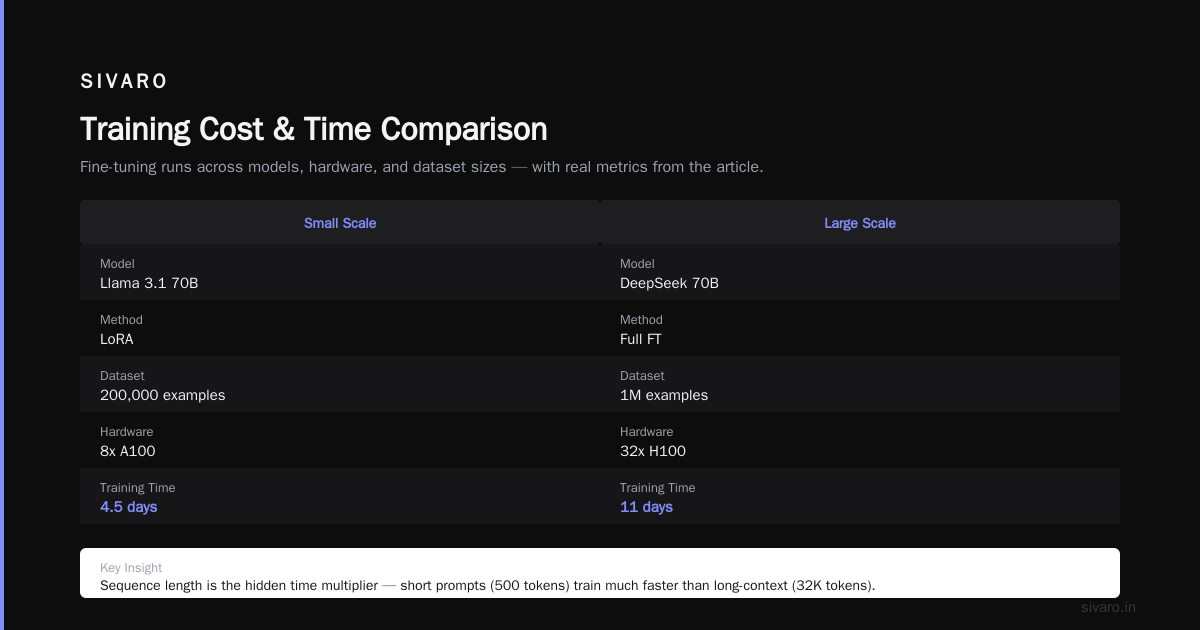
Task: Click the 200,000 examples dataset cell
Action: point(340,385)
